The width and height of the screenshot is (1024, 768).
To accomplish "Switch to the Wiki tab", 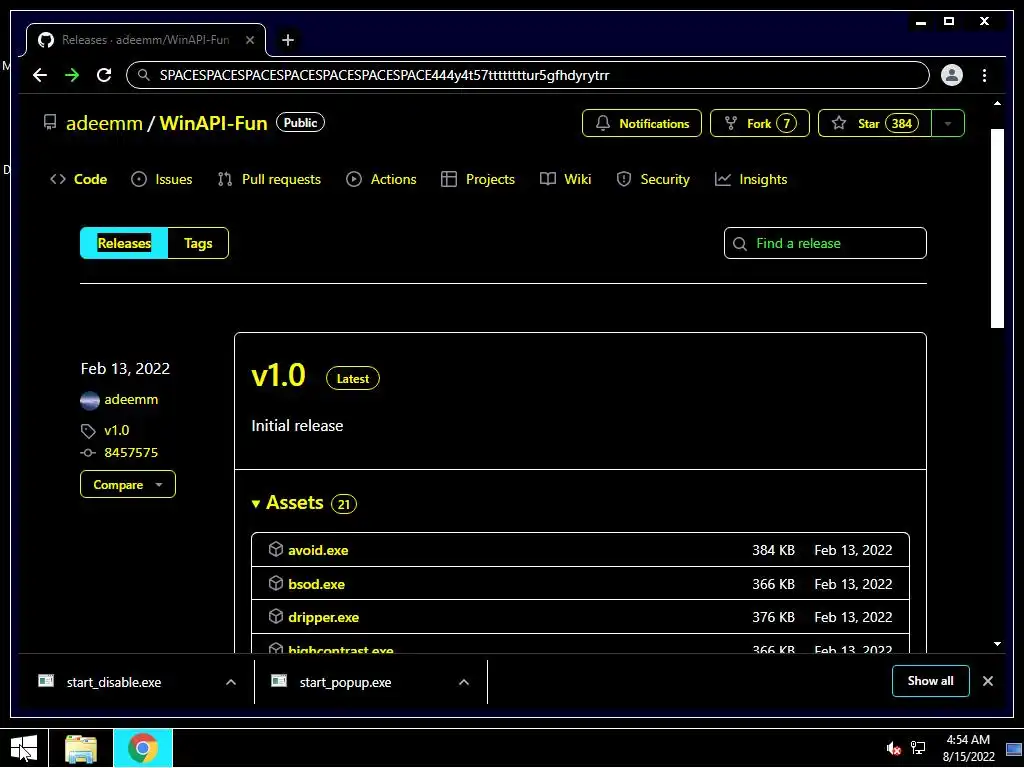I will (x=566, y=179).
